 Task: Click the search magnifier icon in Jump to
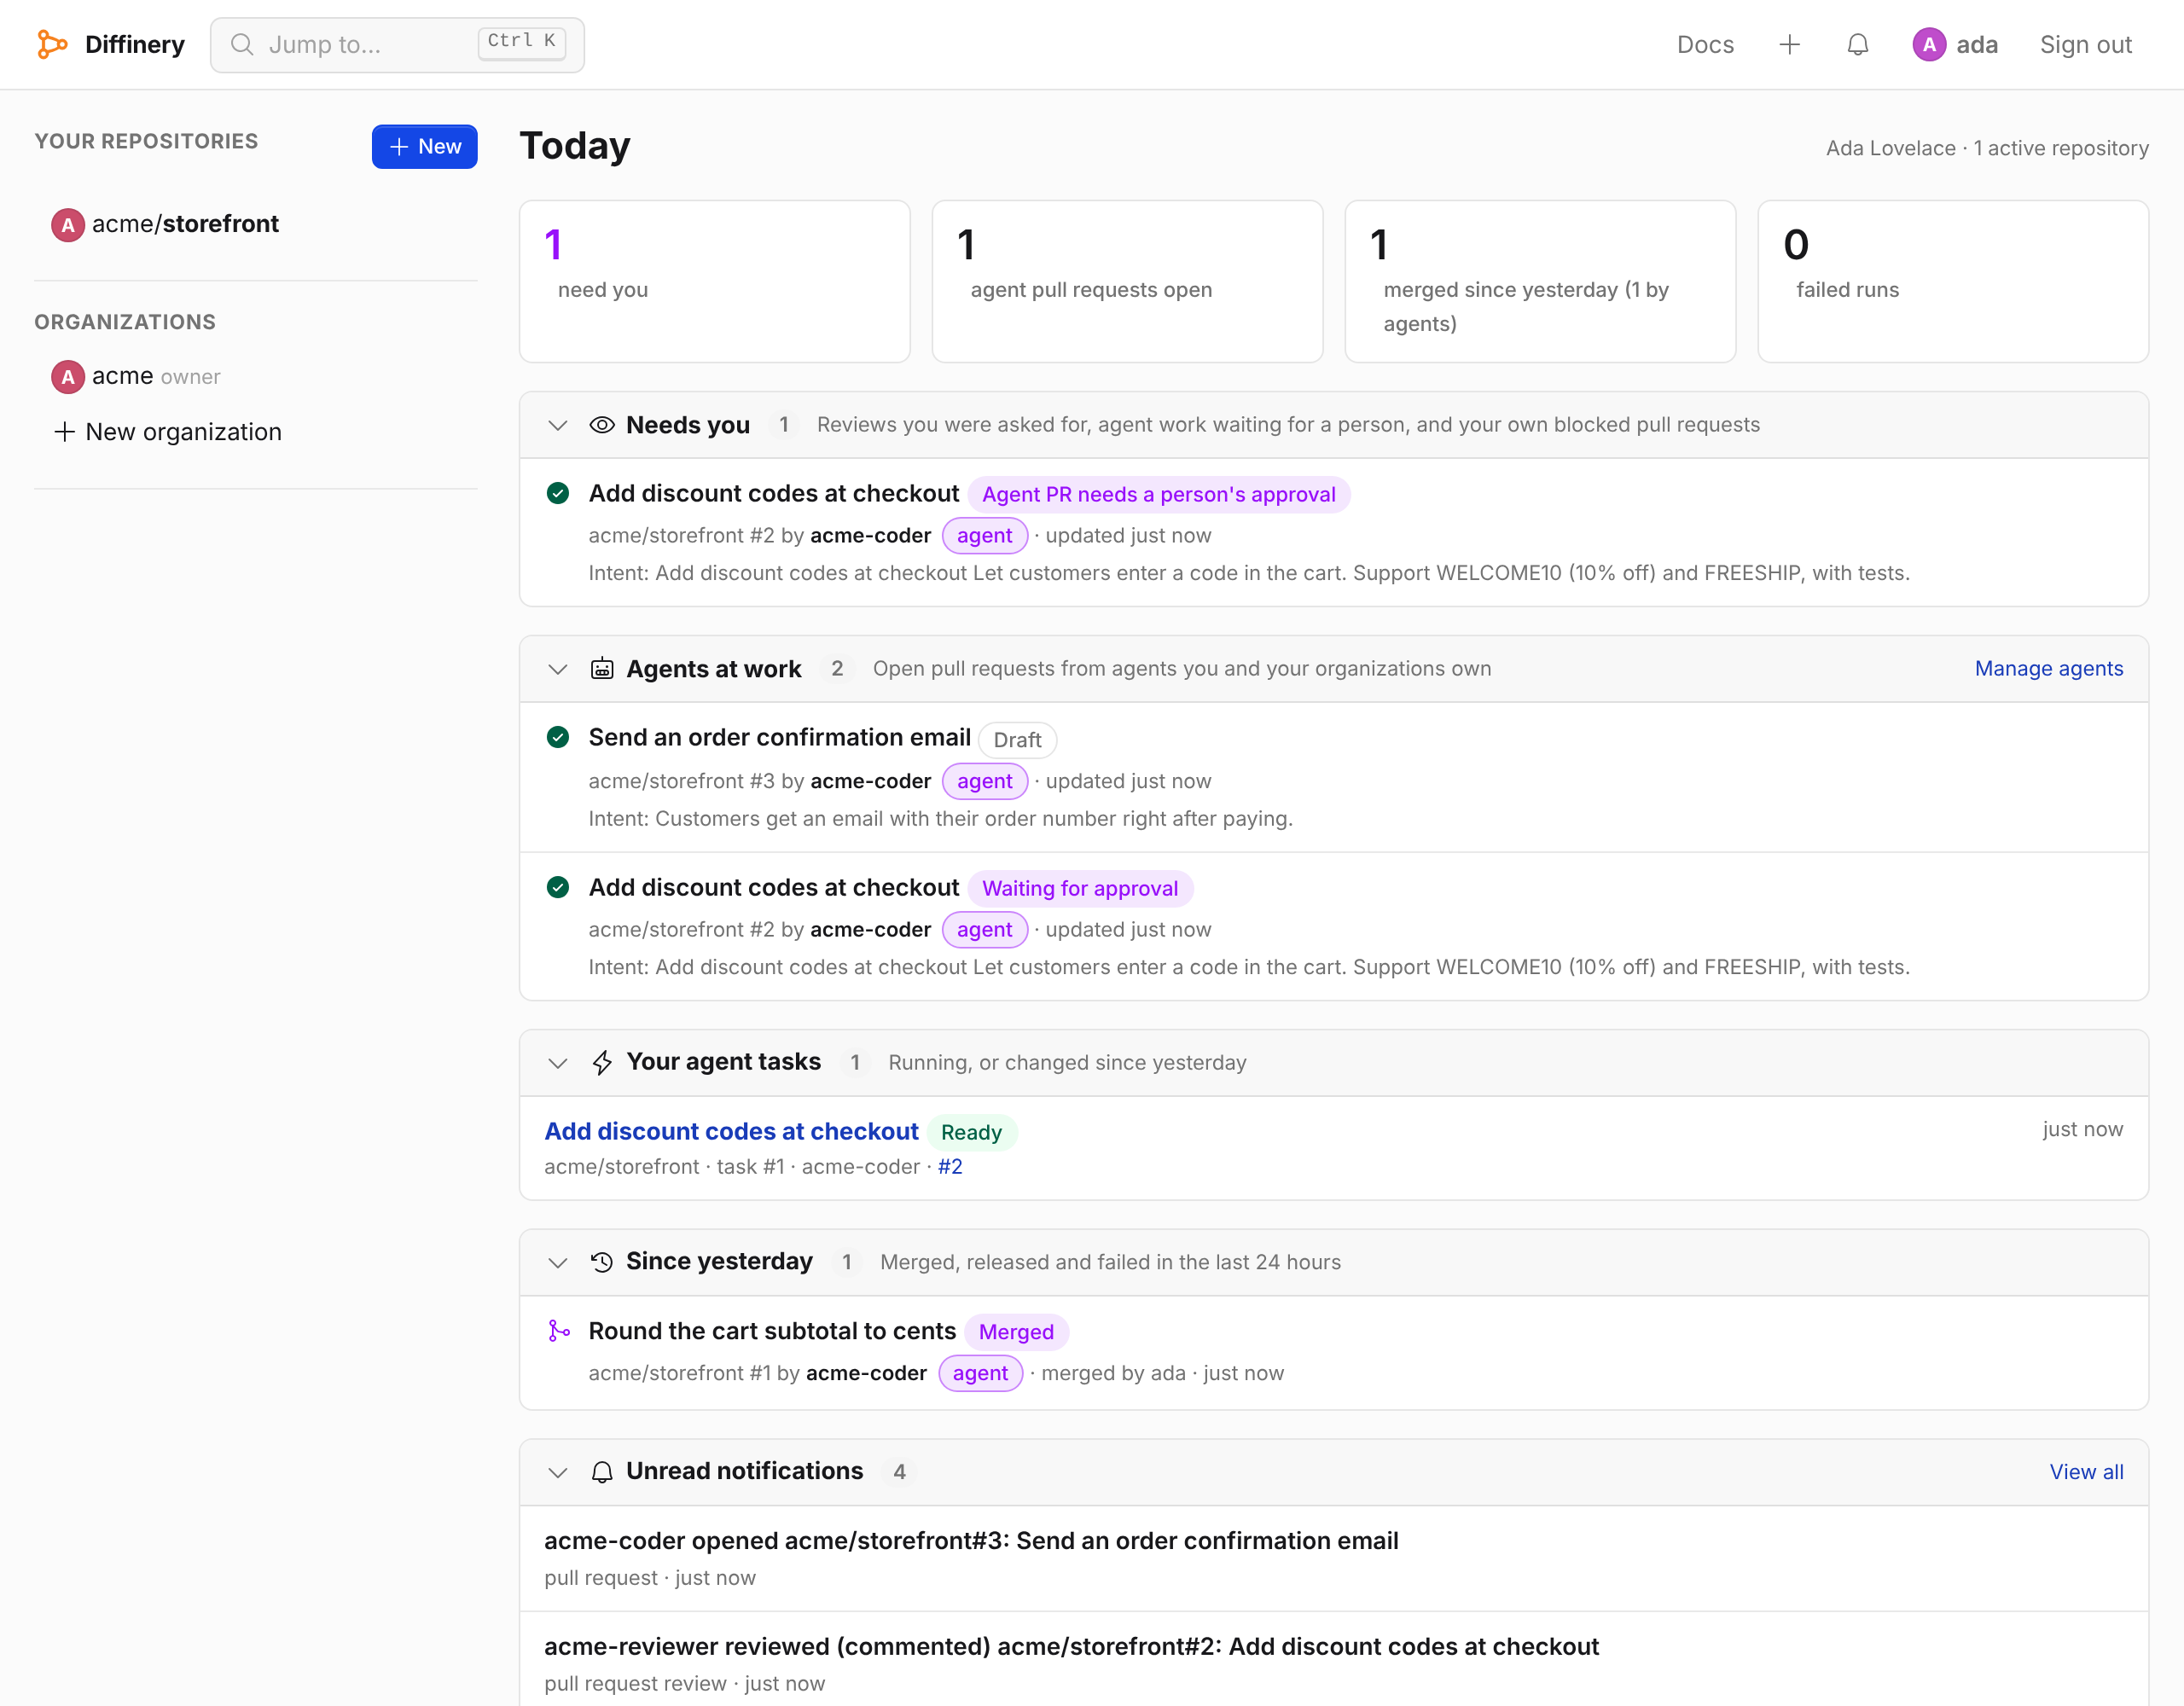pos(242,44)
